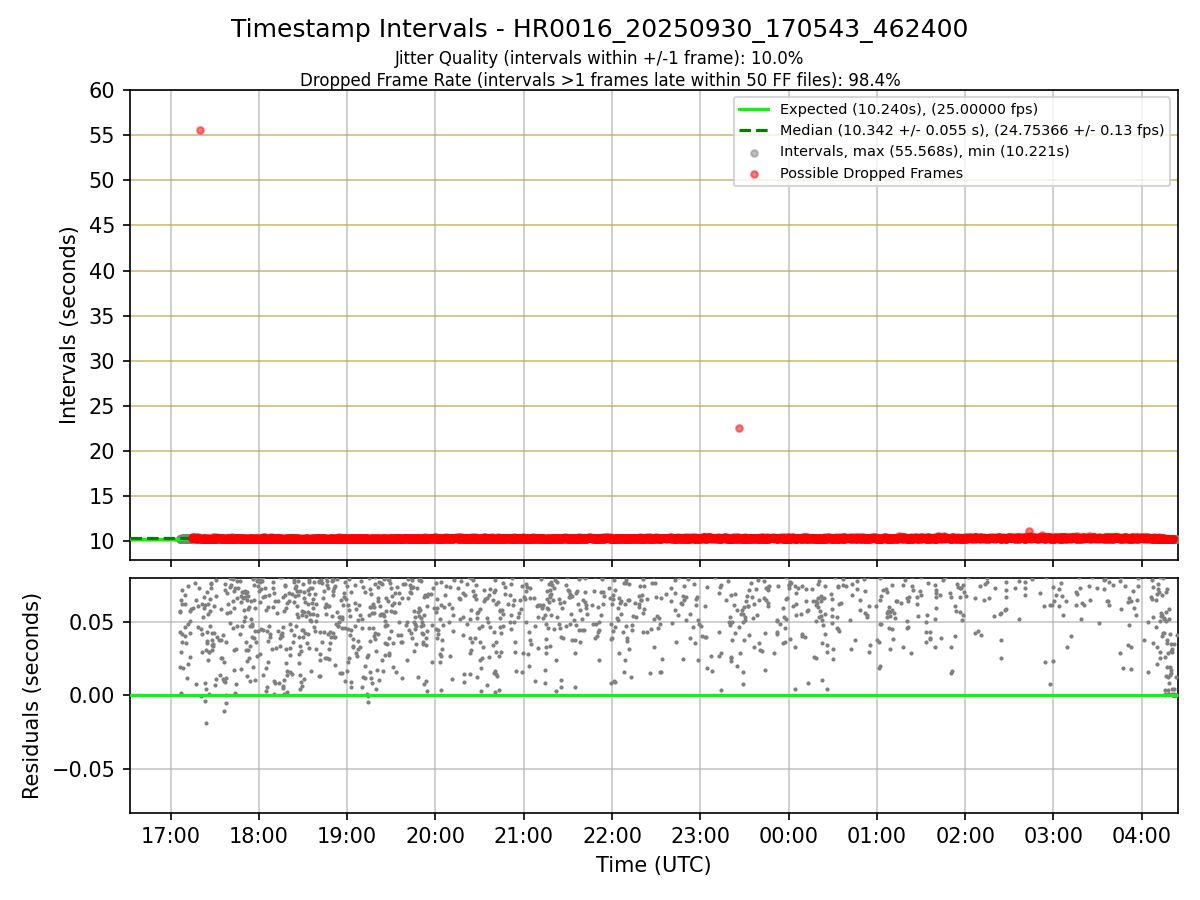Click the 'Intervals (seconds)' y-axis label
1200x900 pixels.
69,325
